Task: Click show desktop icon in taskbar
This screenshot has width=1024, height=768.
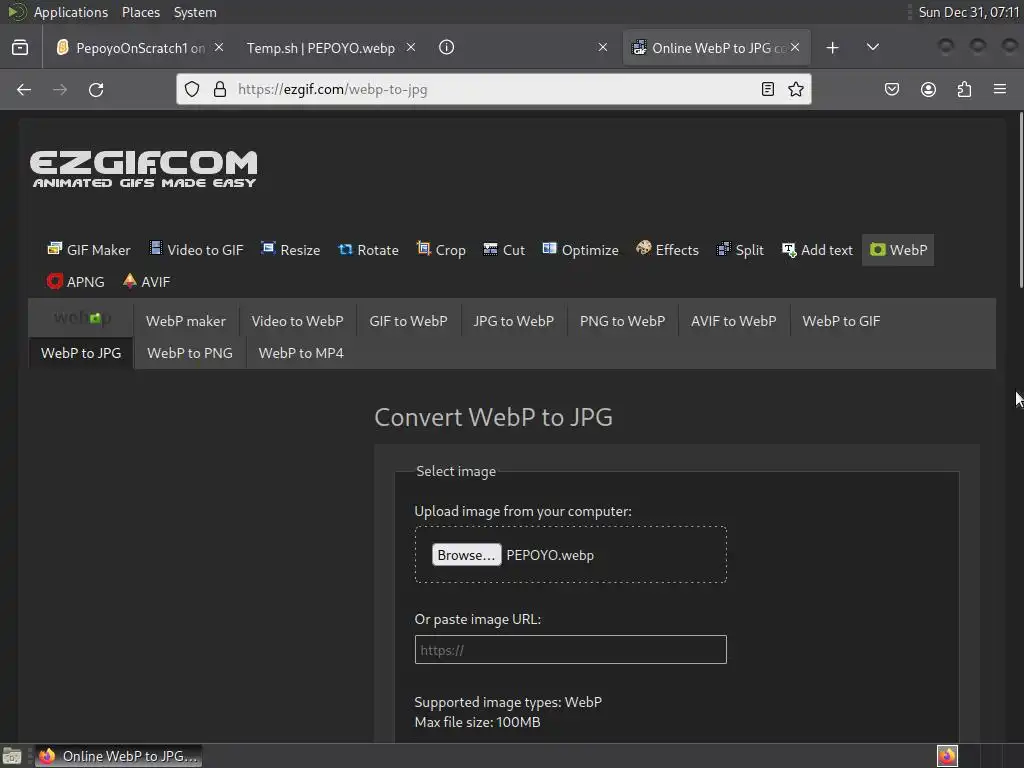Action: point(12,756)
